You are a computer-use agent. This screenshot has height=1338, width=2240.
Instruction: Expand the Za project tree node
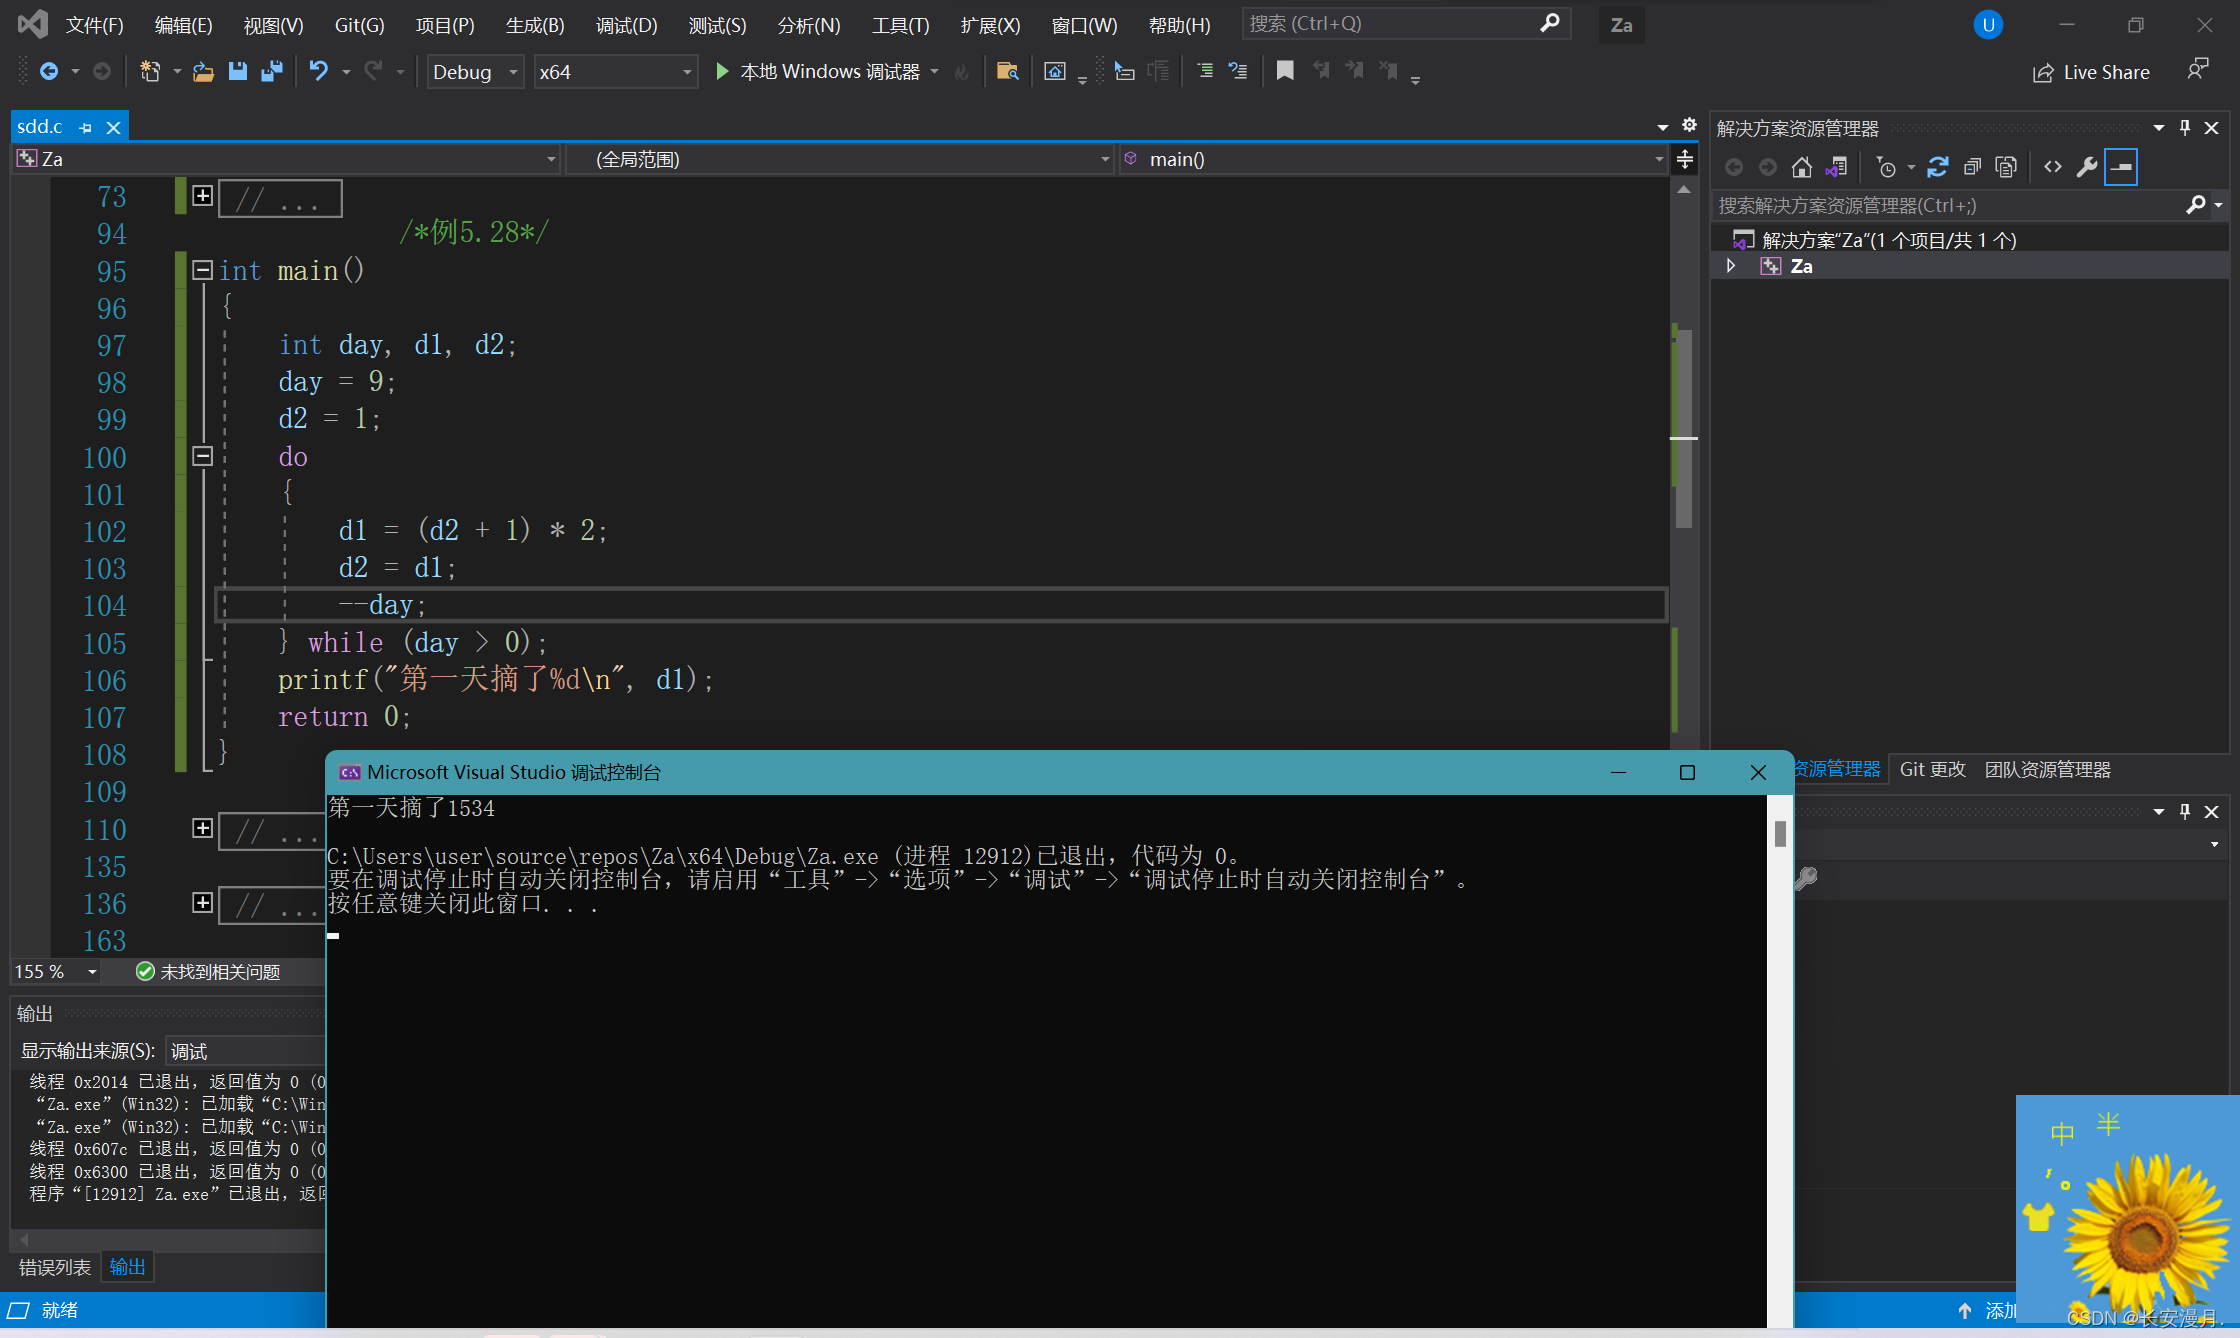coord(1731,266)
